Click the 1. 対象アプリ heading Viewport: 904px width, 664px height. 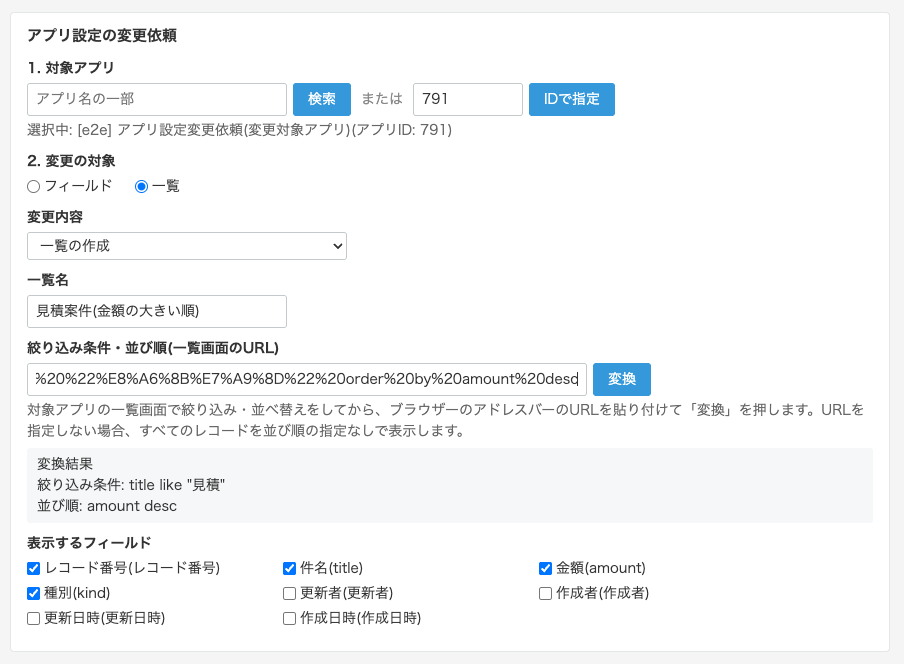point(70,68)
